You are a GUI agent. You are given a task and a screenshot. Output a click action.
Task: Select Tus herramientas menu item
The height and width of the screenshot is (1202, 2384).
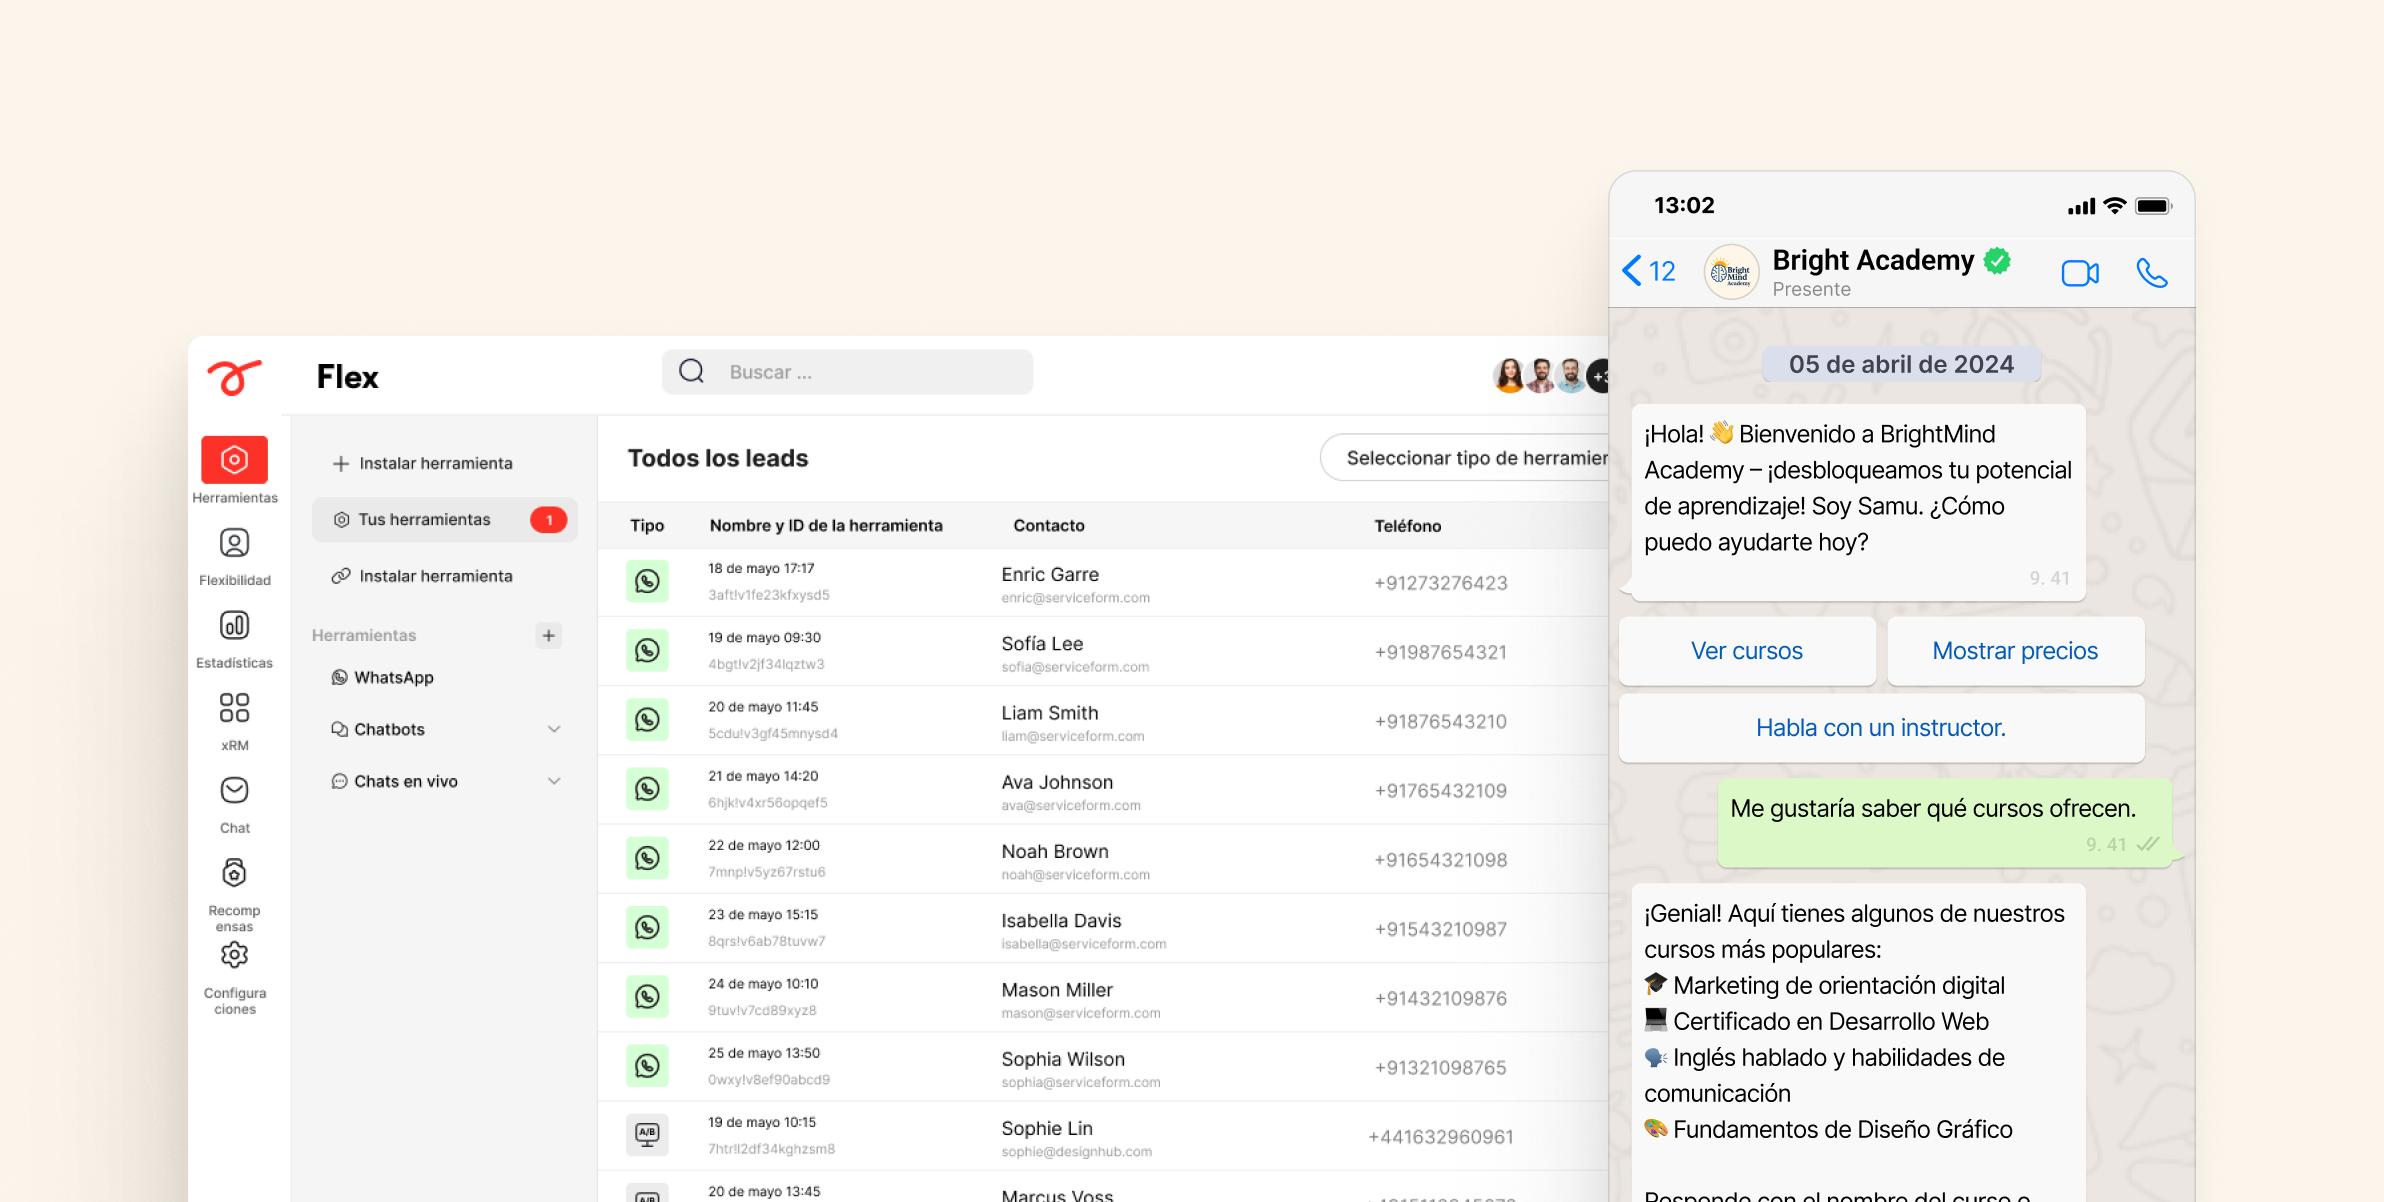click(445, 520)
